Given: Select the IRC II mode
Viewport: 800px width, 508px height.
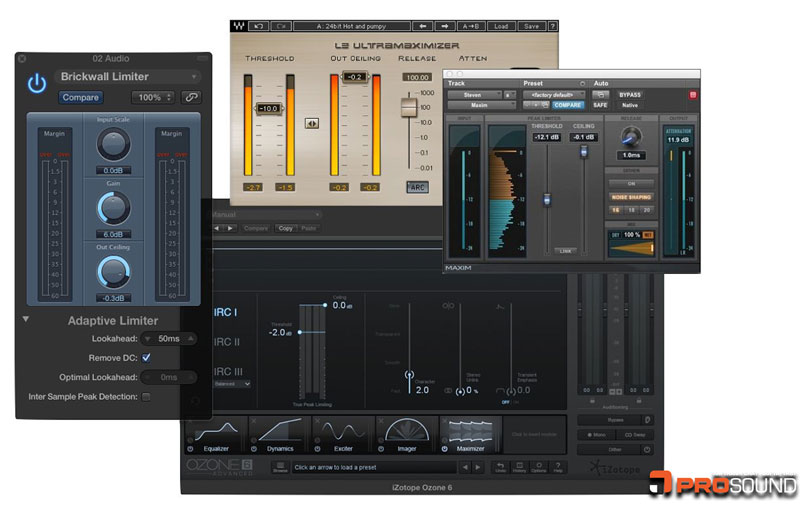Looking at the screenshot, I should click(x=227, y=342).
